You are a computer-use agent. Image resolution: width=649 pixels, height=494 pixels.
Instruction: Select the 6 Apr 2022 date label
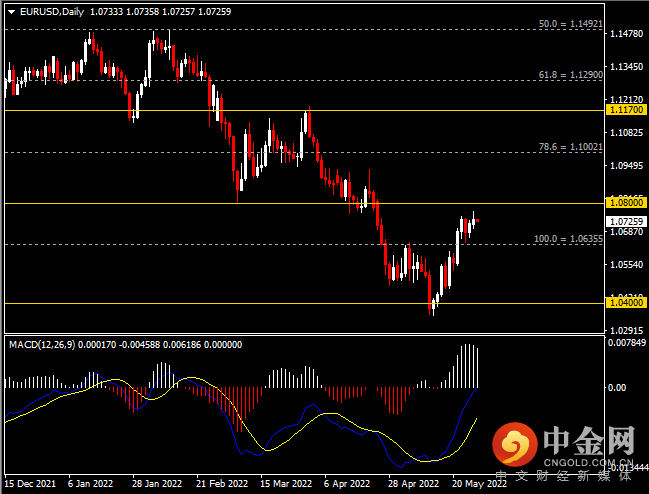click(347, 484)
